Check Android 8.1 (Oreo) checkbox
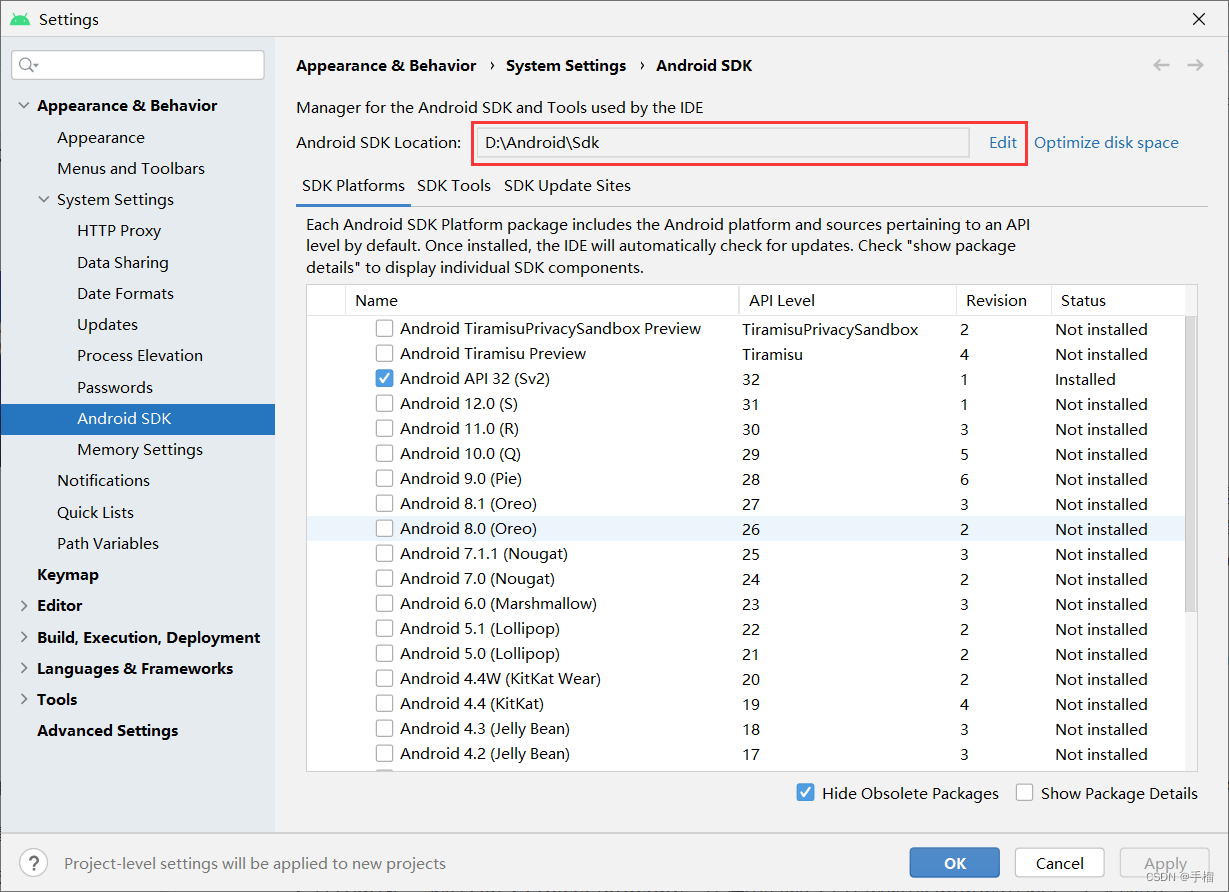The width and height of the screenshot is (1229, 892). (x=384, y=503)
